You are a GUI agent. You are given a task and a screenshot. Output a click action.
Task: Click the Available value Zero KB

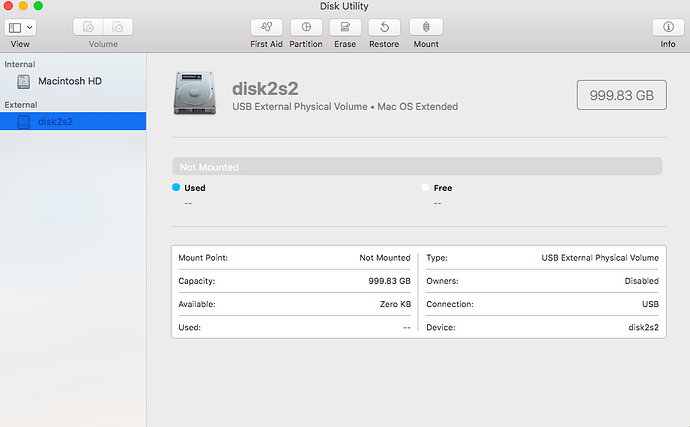click(x=395, y=304)
